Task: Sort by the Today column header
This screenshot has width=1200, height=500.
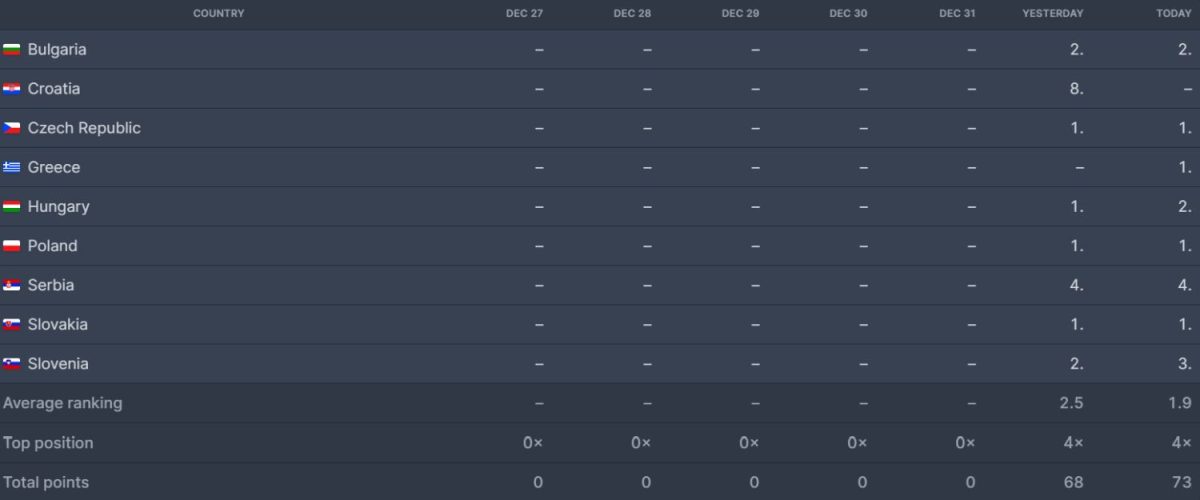Action: tap(1174, 14)
